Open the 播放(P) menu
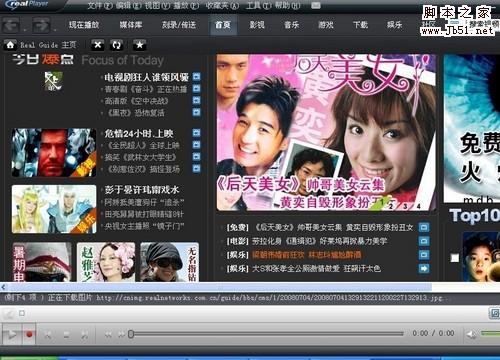The image size is (500, 360). coord(186,6)
